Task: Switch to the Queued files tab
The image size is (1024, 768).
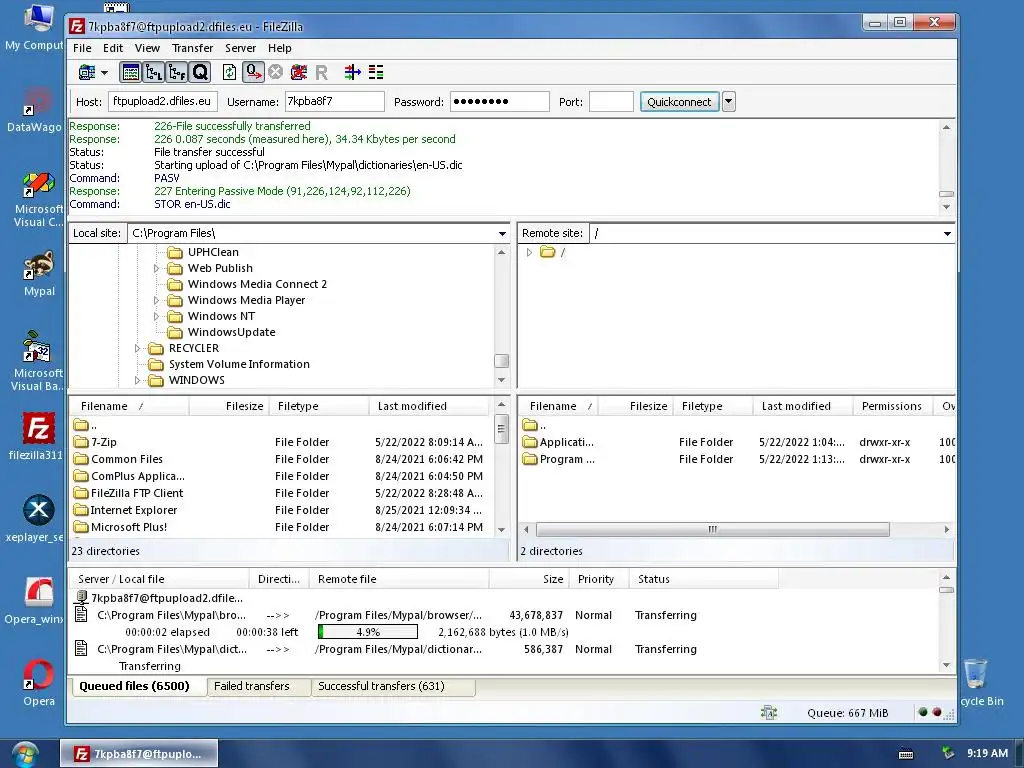Action: pos(138,686)
